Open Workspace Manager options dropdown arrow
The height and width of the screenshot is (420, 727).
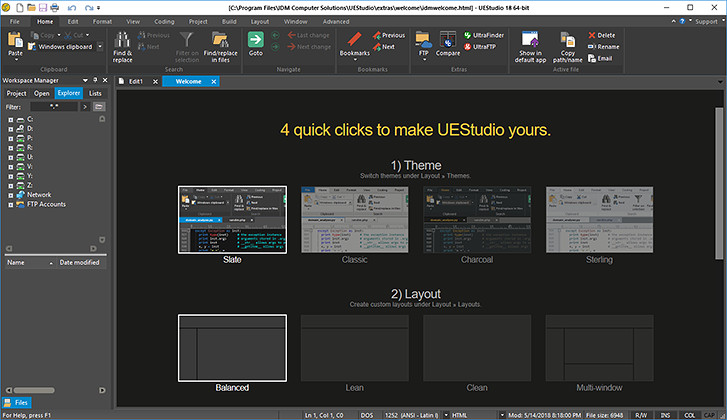click(x=85, y=81)
